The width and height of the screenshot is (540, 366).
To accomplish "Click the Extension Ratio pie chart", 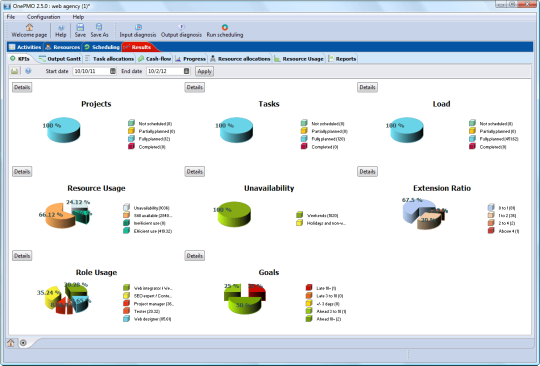I will point(424,214).
